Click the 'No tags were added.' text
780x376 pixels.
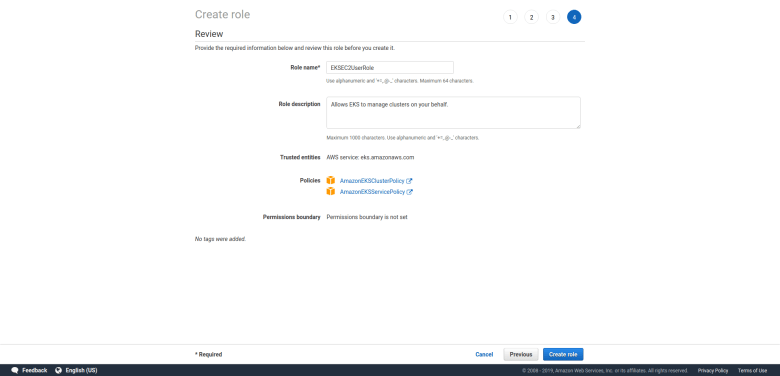coord(220,239)
